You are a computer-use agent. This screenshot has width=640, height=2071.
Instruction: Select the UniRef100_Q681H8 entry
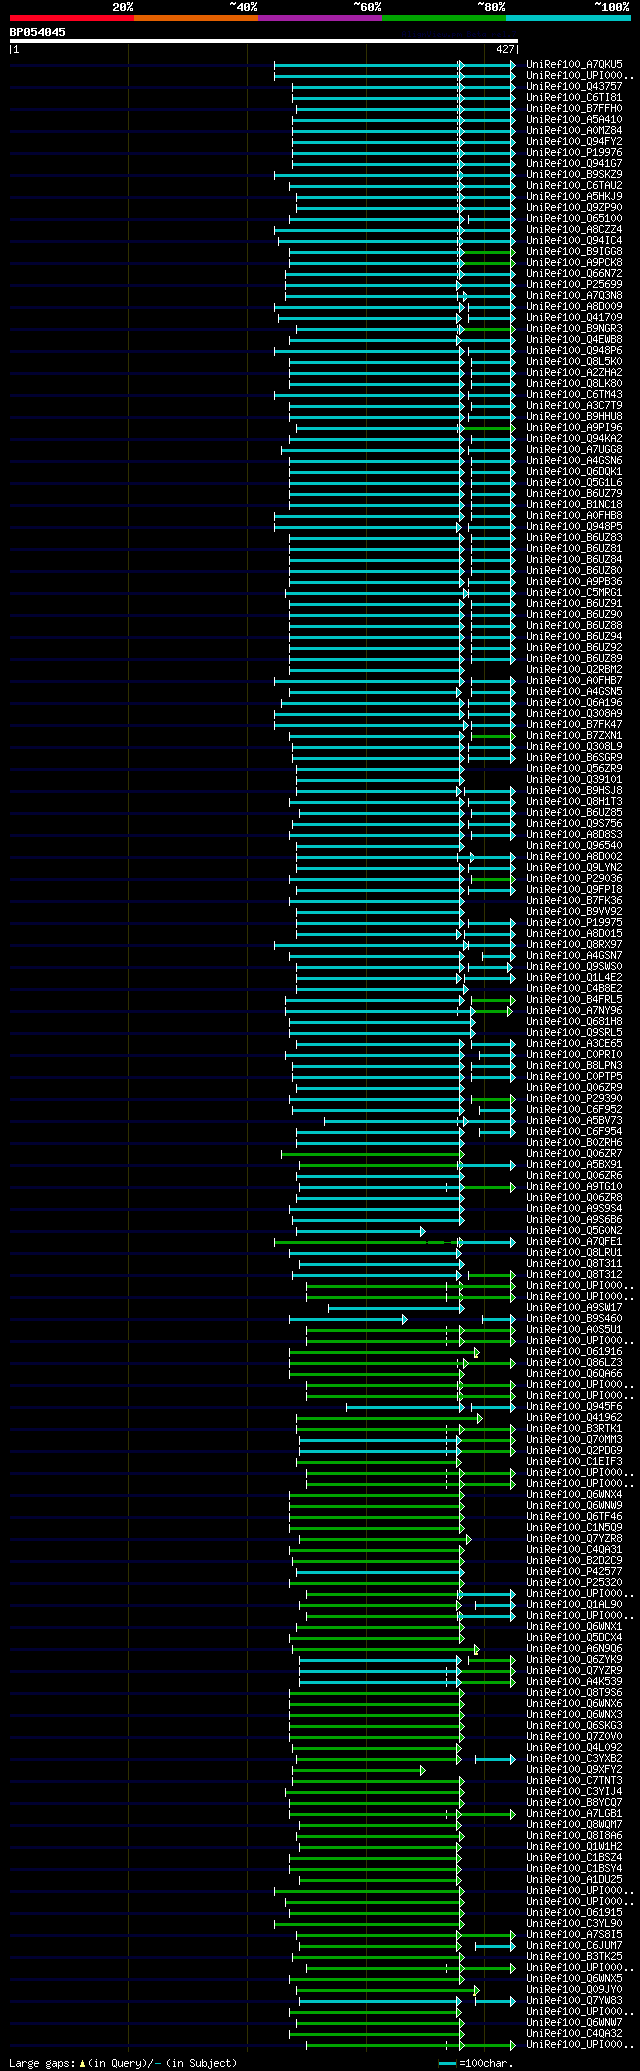pos(574,1021)
